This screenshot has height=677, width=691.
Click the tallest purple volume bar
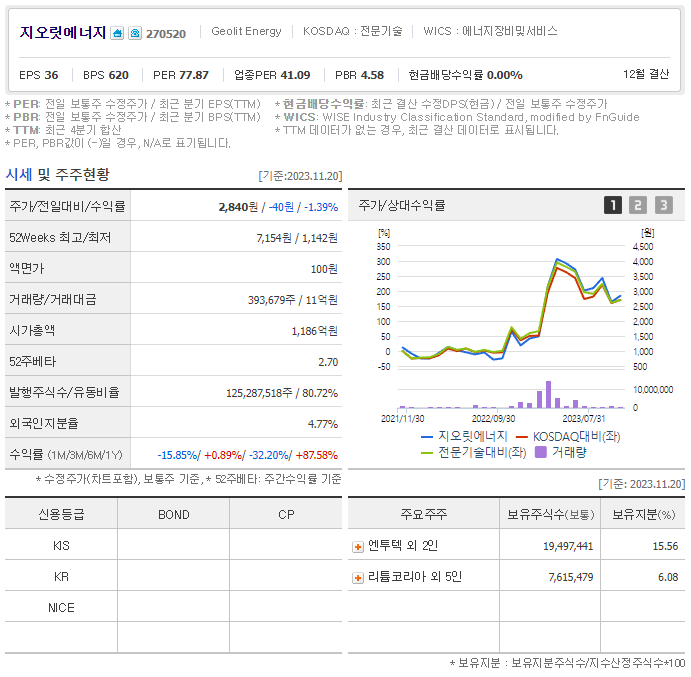click(x=548, y=394)
